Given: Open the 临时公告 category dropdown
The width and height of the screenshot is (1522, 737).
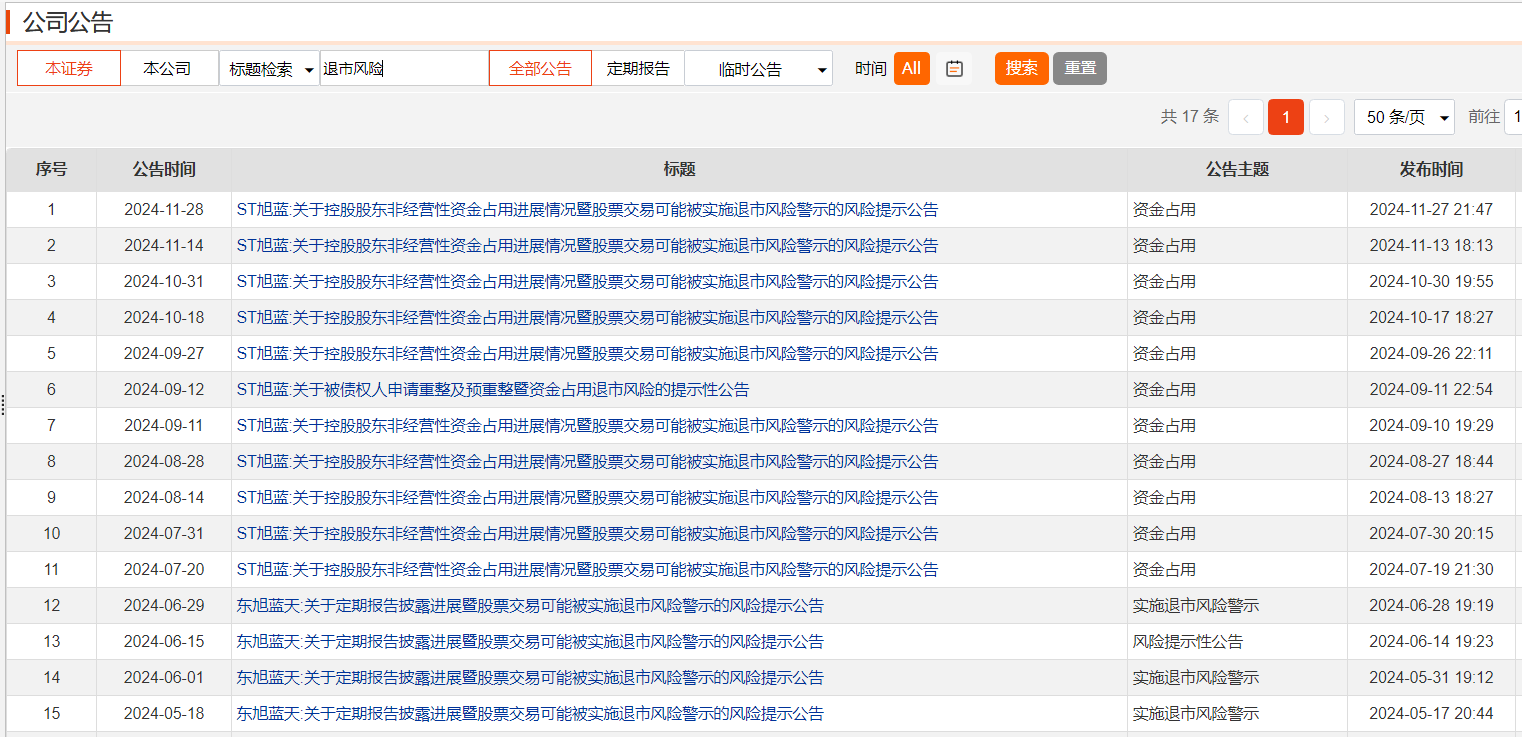Looking at the screenshot, I should click(758, 68).
